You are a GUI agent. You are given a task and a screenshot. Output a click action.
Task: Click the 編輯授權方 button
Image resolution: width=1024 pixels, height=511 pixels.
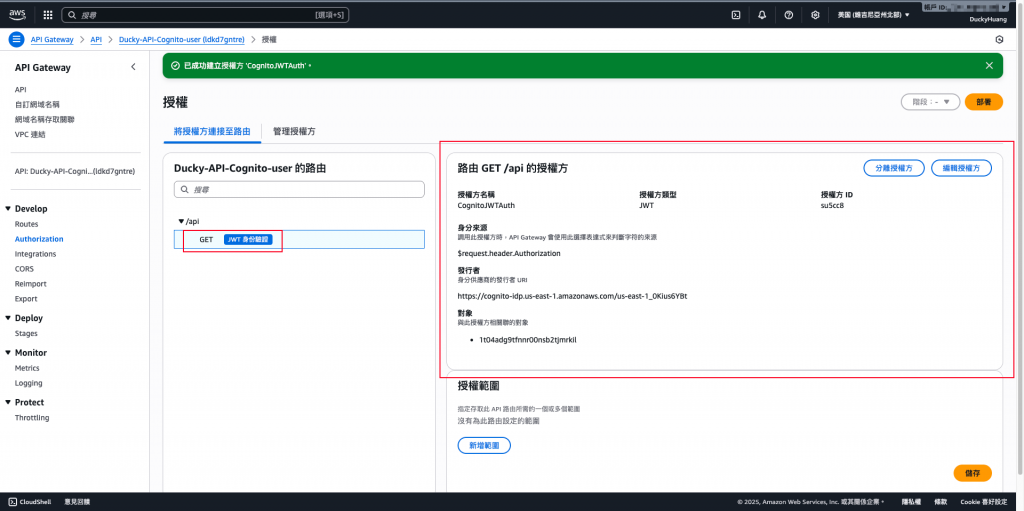tap(961, 168)
